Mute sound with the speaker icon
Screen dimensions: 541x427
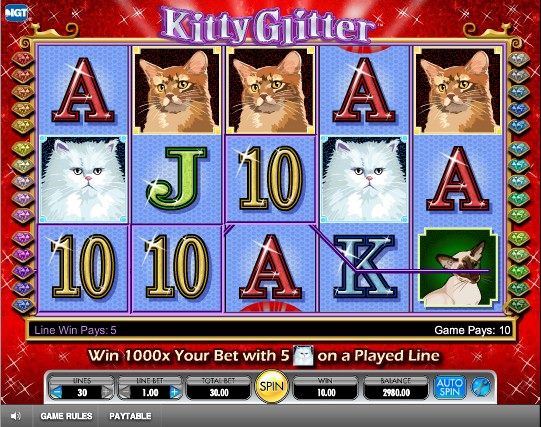click(16, 416)
